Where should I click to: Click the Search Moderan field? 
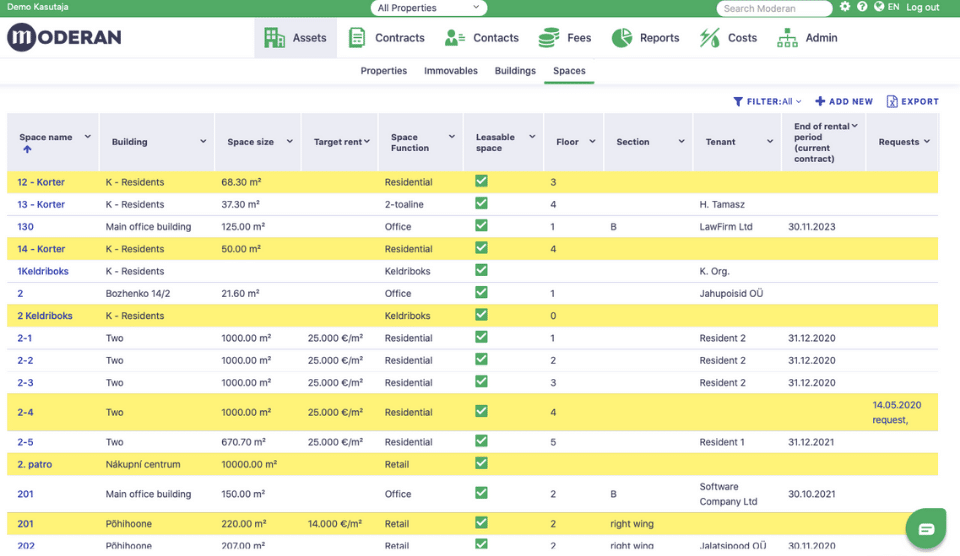pos(774,8)
